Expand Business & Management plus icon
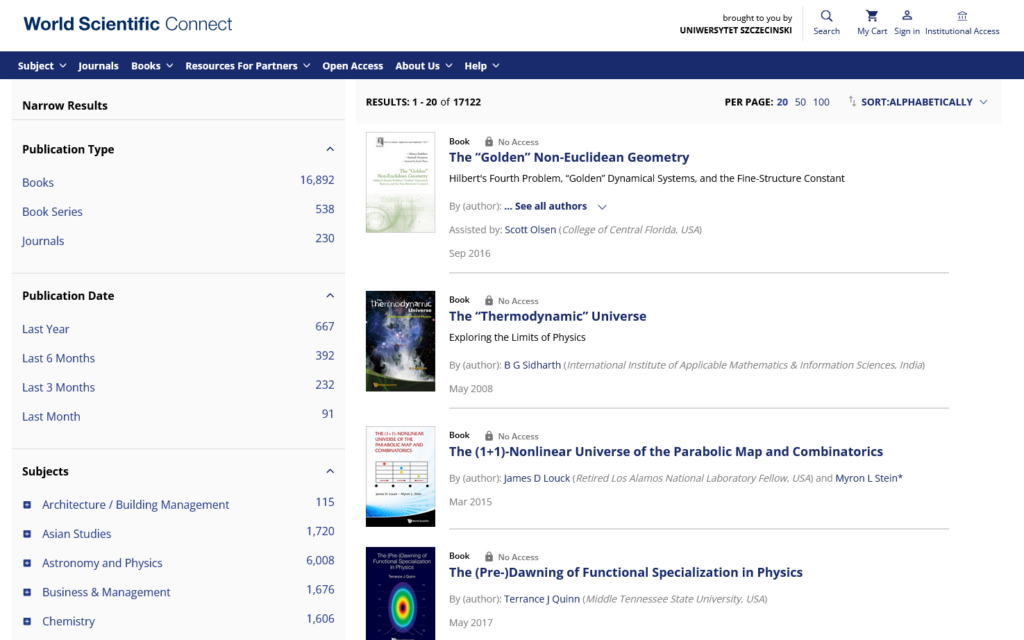This screenshot has height=640, width=1024. [27, 592]
